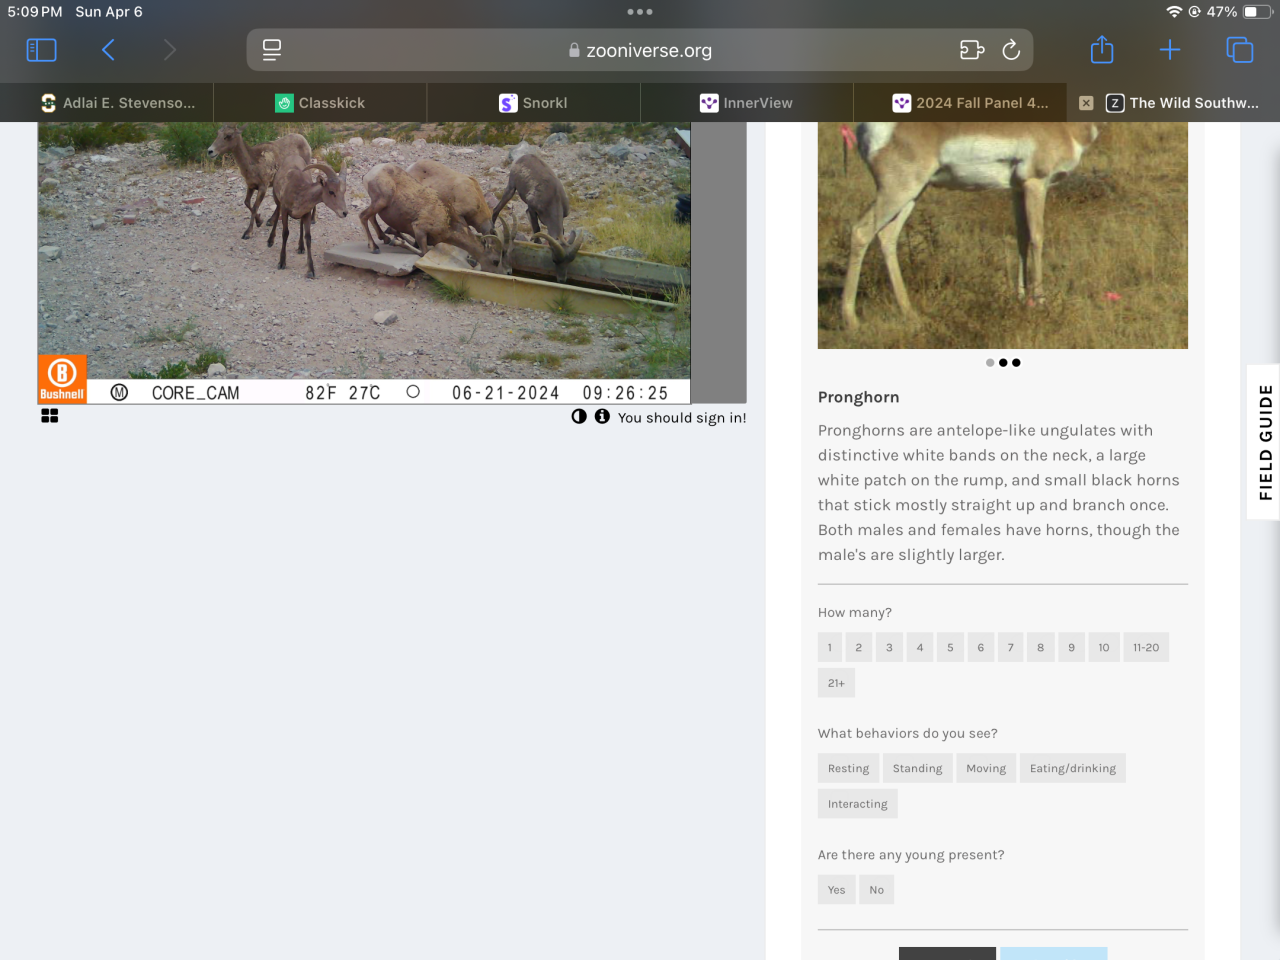Show the tab overview
The height and width of the screenshot is (960, 1280).
[1239, 50]
